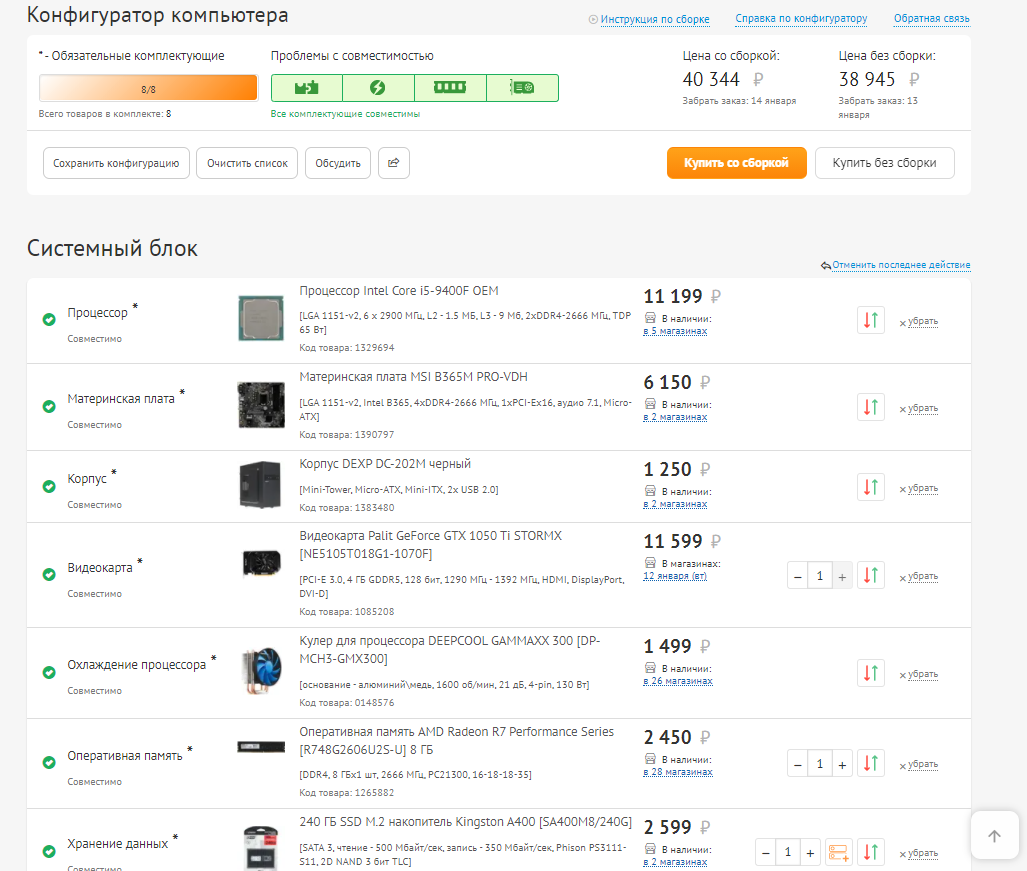Increase video card quantity with plus button
Screen dimensions: 1027x871
click(842, 576)
